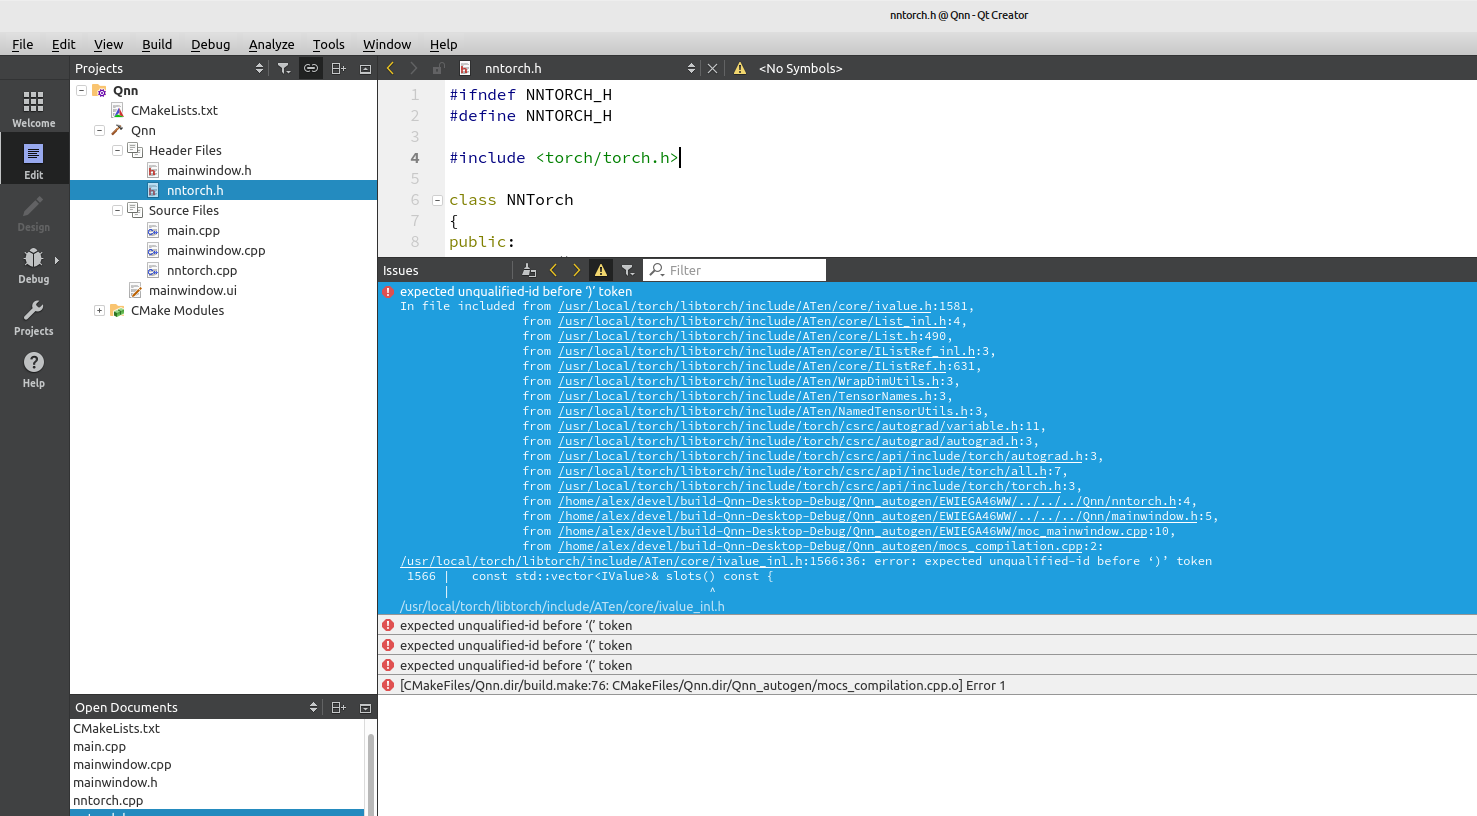Select mainwindow.cpp in Open Documents
Viewport: 1477px width, 816px height.
click(122, 764)
